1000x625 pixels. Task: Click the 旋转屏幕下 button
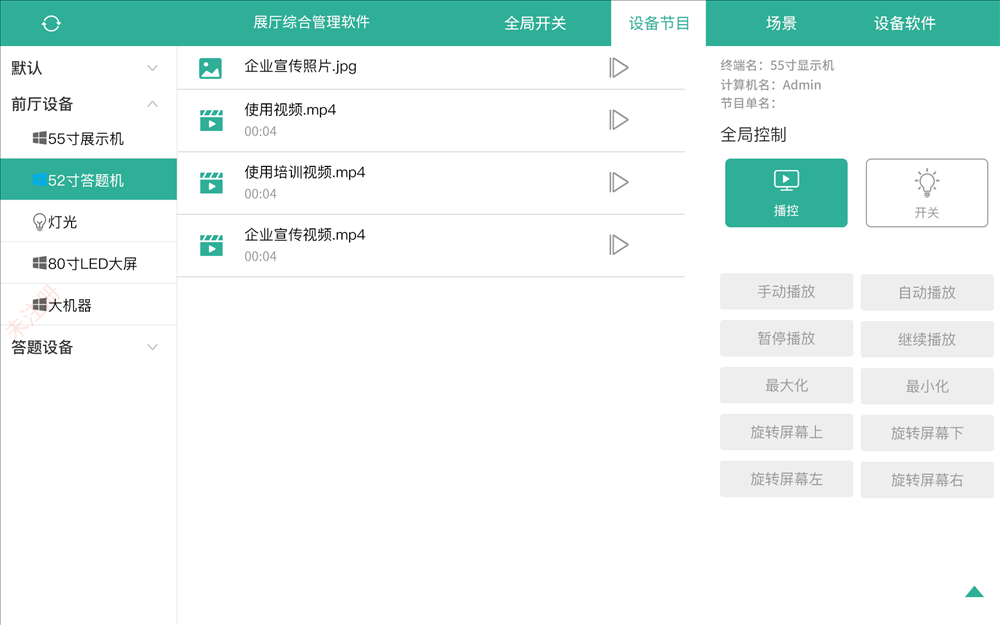click(x=927, y=433)
